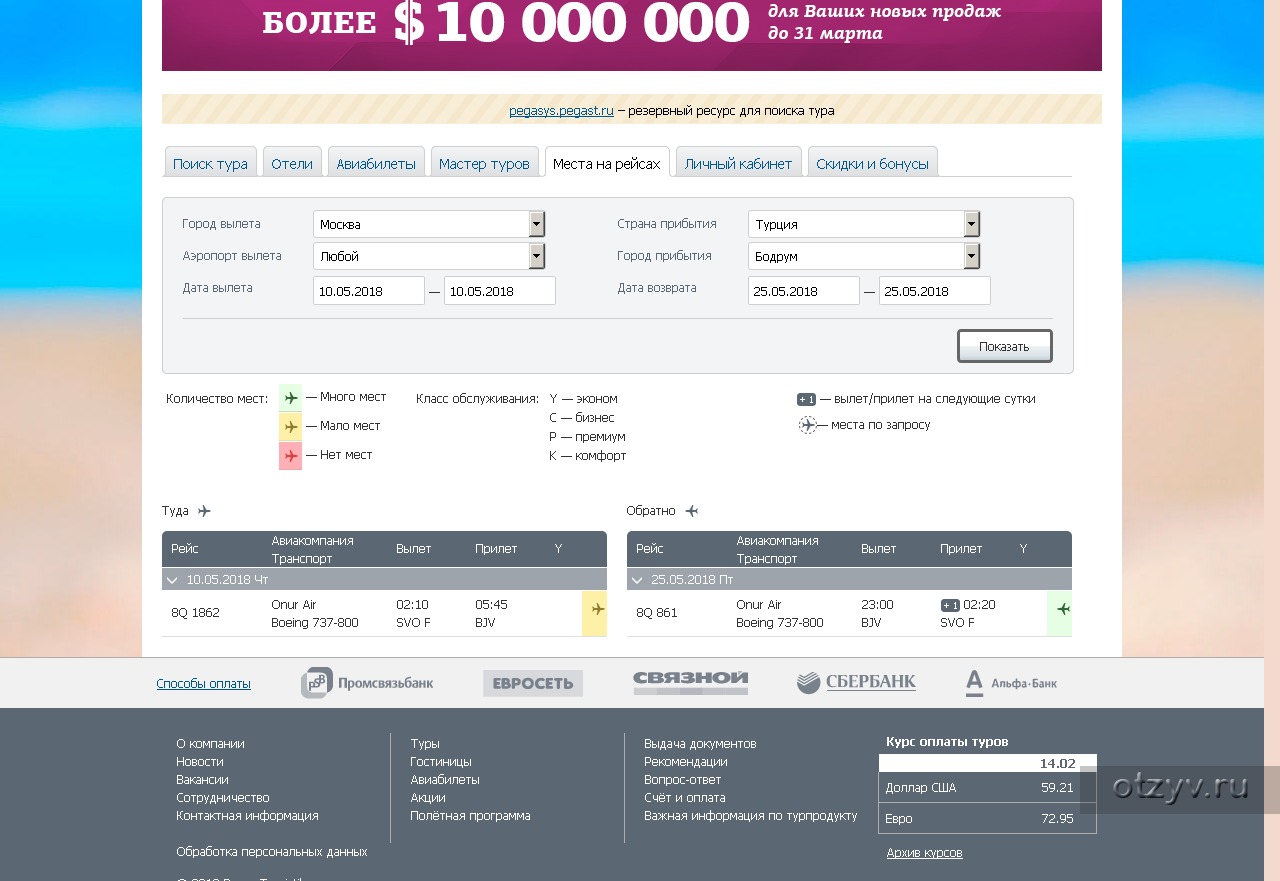
Task: Open the Город вылета dropdown
Action: click(x=537, y=224)
